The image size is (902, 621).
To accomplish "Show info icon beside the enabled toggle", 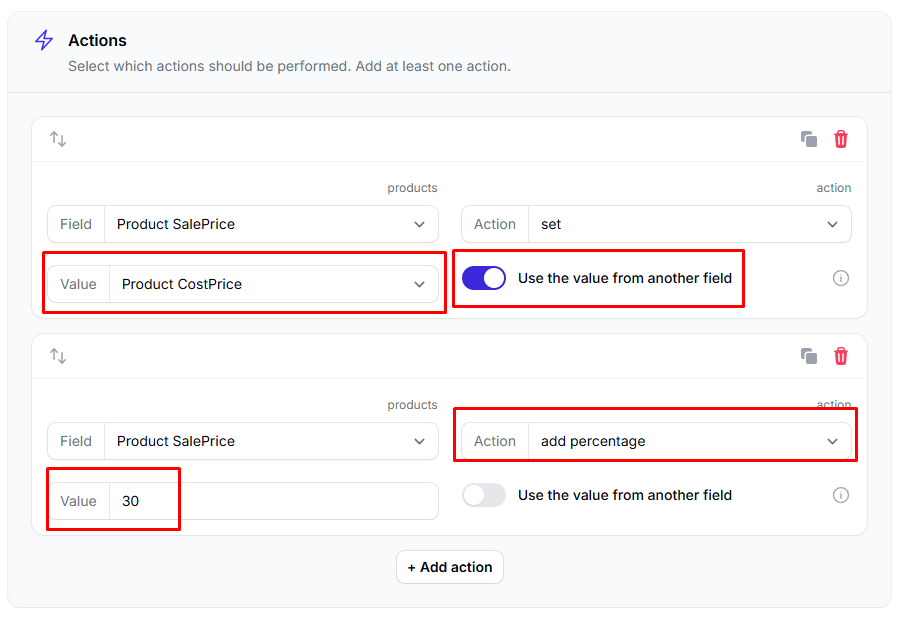I will point(841,278).
